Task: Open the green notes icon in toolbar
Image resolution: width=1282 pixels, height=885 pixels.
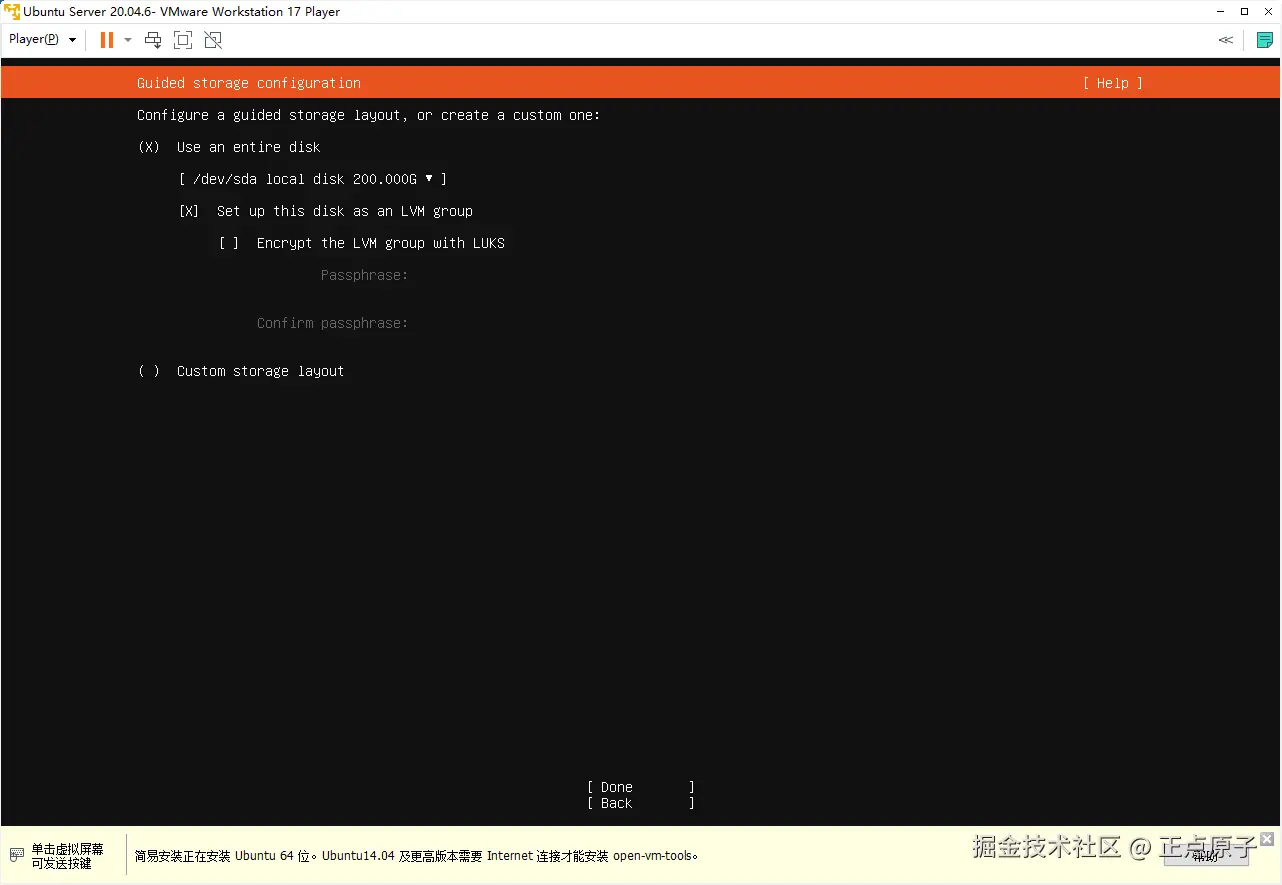Action: click(1265, 40)
